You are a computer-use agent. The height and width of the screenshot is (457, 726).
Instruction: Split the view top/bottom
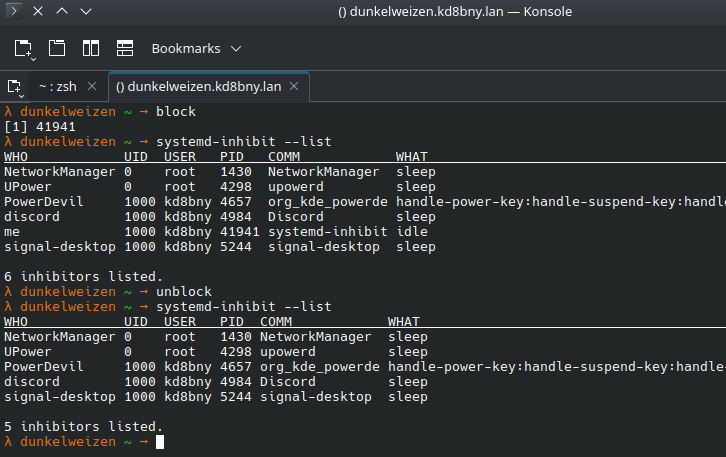click(x=125, y=48)
